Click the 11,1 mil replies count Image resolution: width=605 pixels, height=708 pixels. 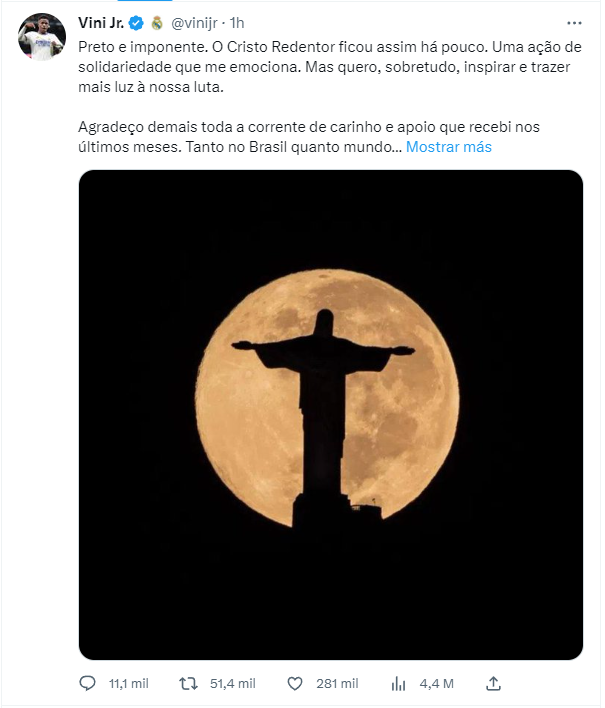pyautogui.click(x=129, y=684)
